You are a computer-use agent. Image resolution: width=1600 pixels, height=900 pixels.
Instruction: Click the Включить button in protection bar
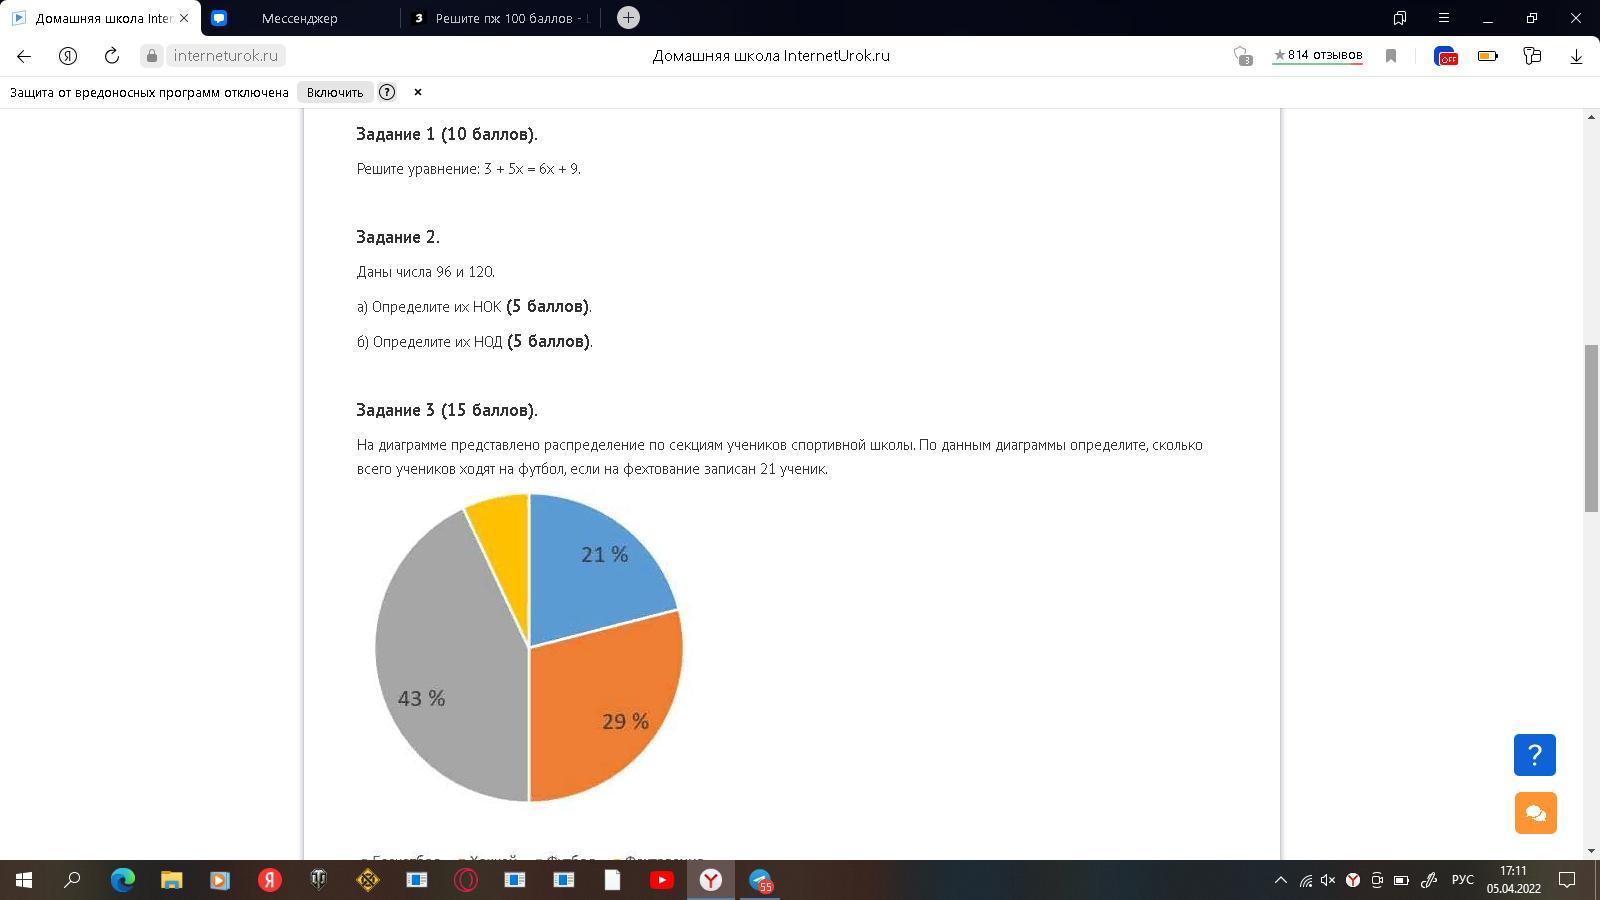click(x=334, y=92)
